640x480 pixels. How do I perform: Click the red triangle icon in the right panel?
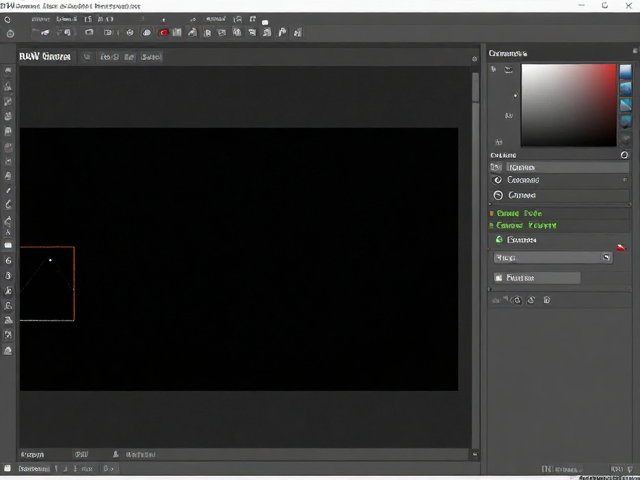[x=620, y=247]
